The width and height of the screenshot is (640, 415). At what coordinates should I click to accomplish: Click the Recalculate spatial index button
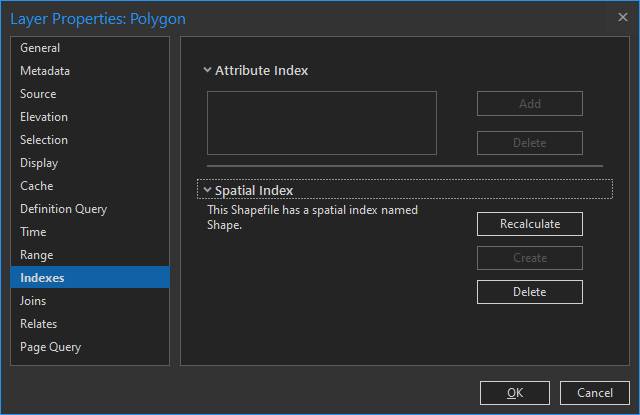pos(530,224)
